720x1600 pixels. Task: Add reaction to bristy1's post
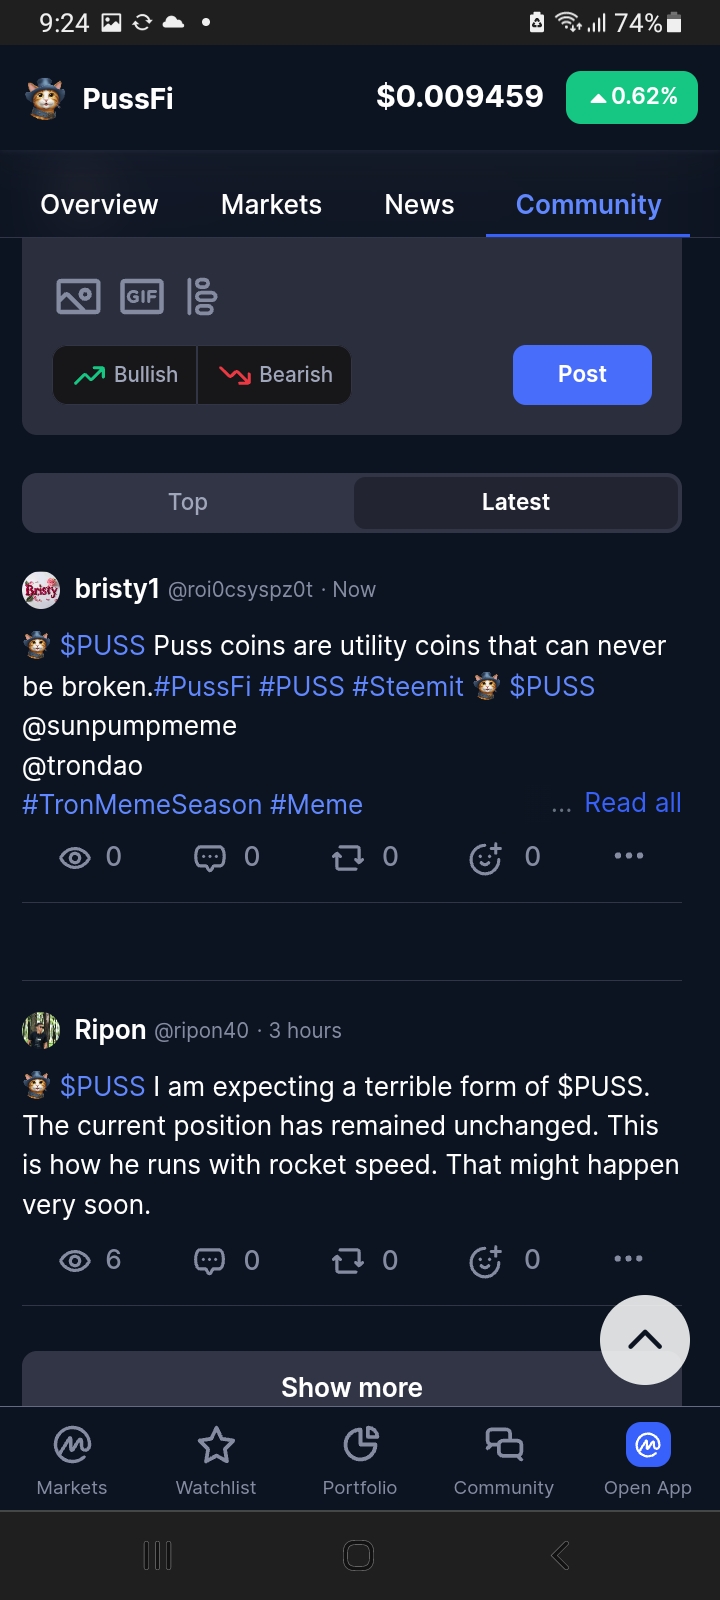pos(486,858)
